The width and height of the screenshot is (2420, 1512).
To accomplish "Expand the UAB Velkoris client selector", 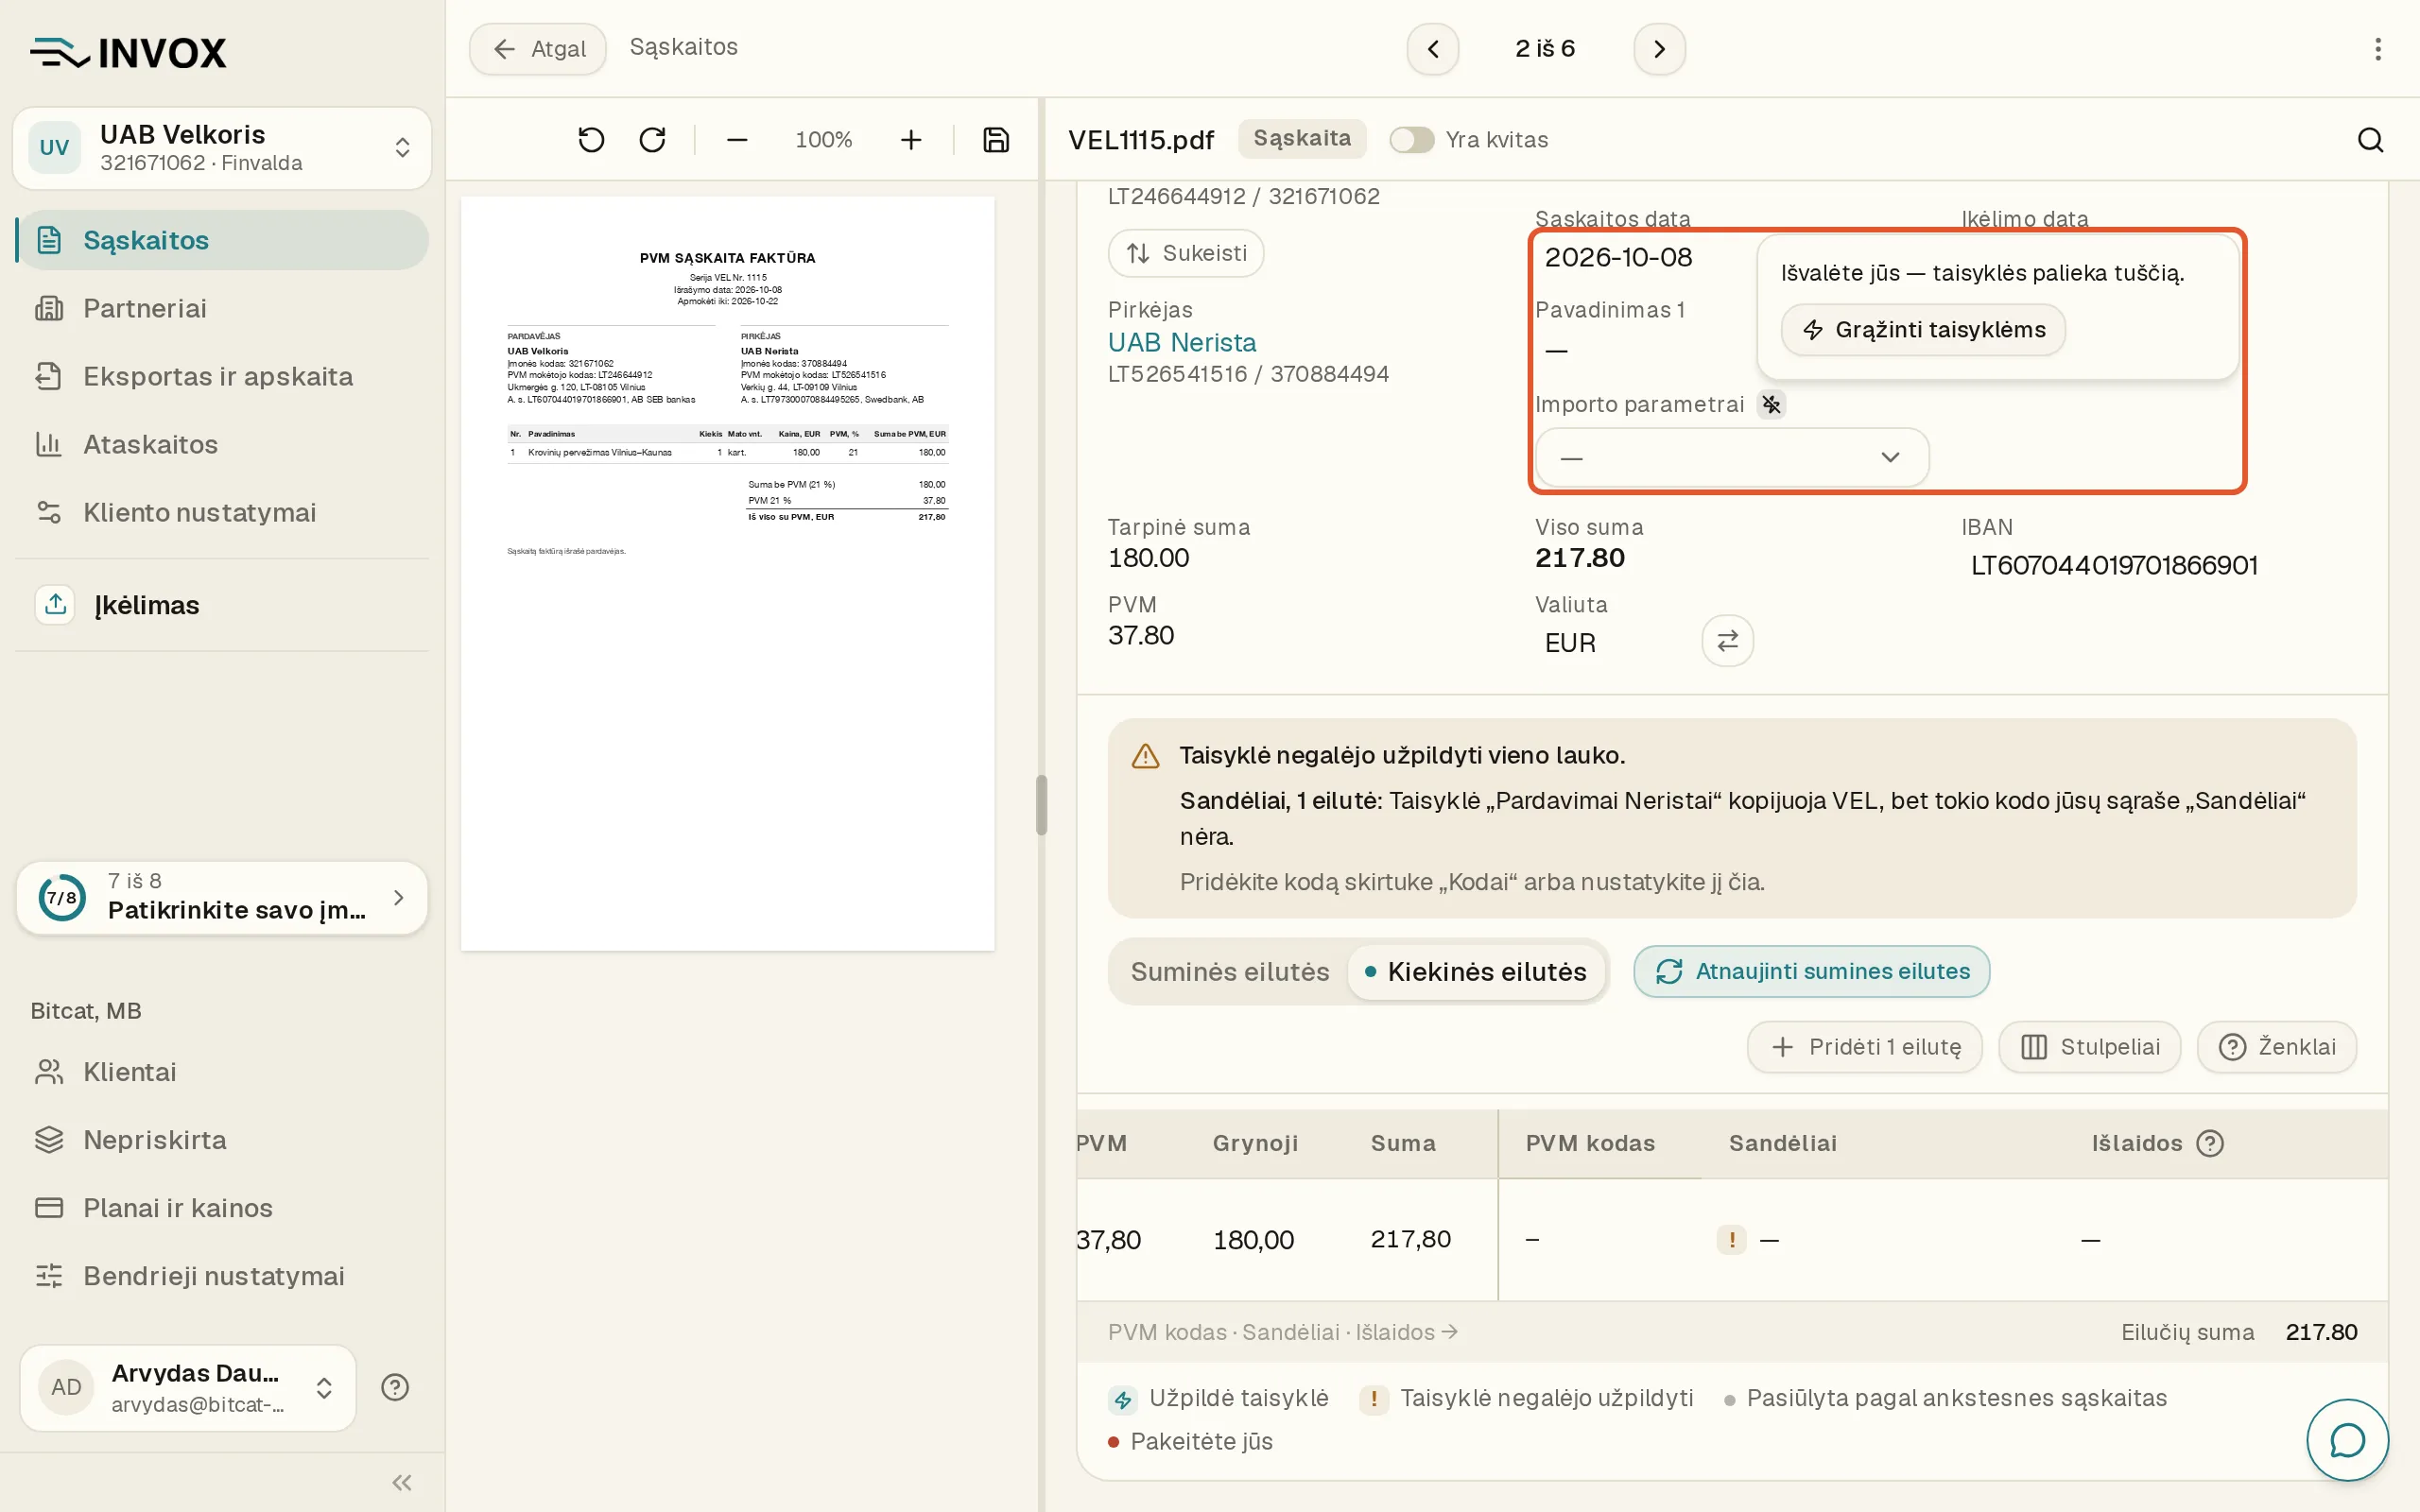I will 222,148.
